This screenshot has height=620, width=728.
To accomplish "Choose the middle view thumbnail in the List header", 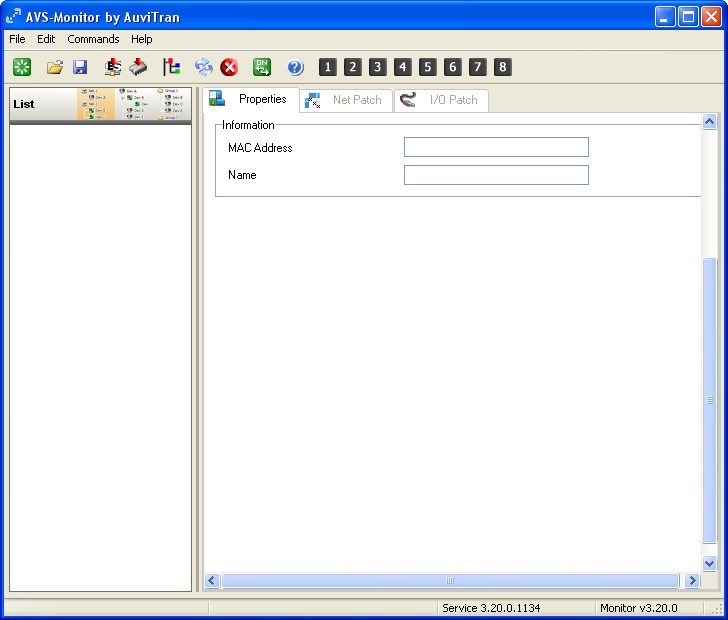I will 134,104.
